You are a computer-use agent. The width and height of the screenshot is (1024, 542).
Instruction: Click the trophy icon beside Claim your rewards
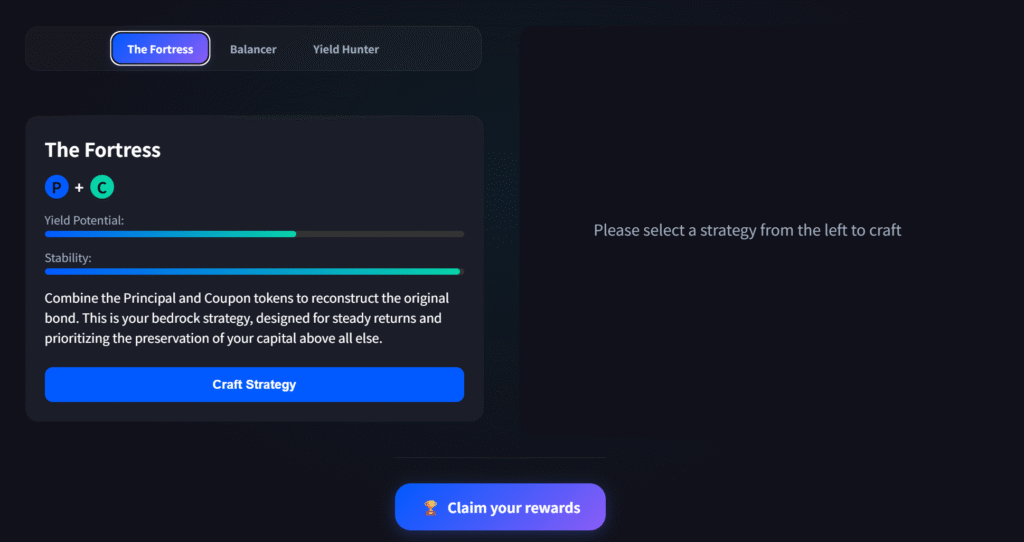(x=431, y=508)
